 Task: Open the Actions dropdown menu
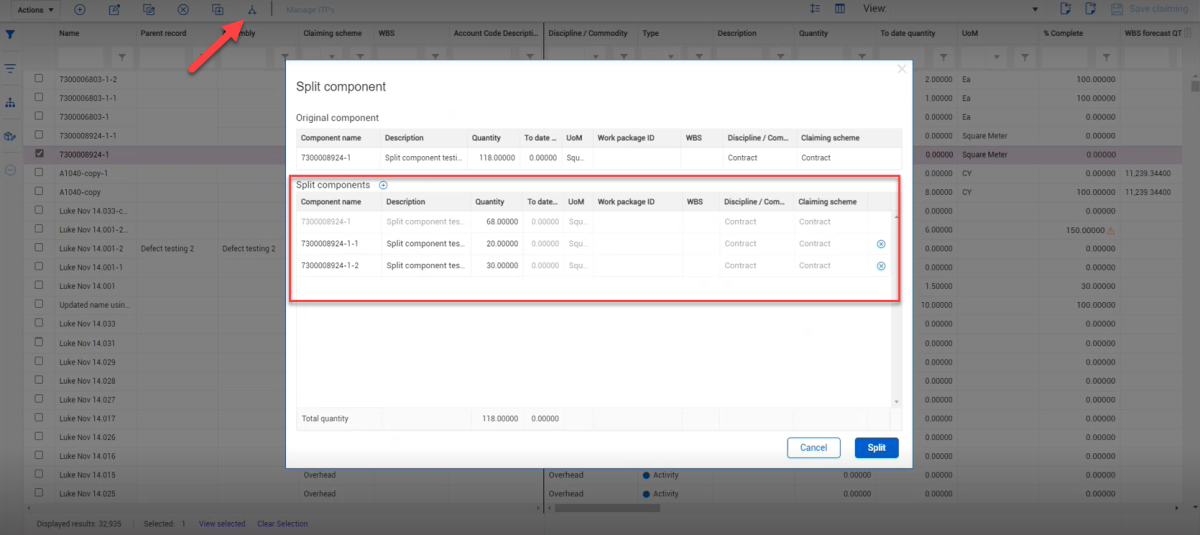point(37,9)
